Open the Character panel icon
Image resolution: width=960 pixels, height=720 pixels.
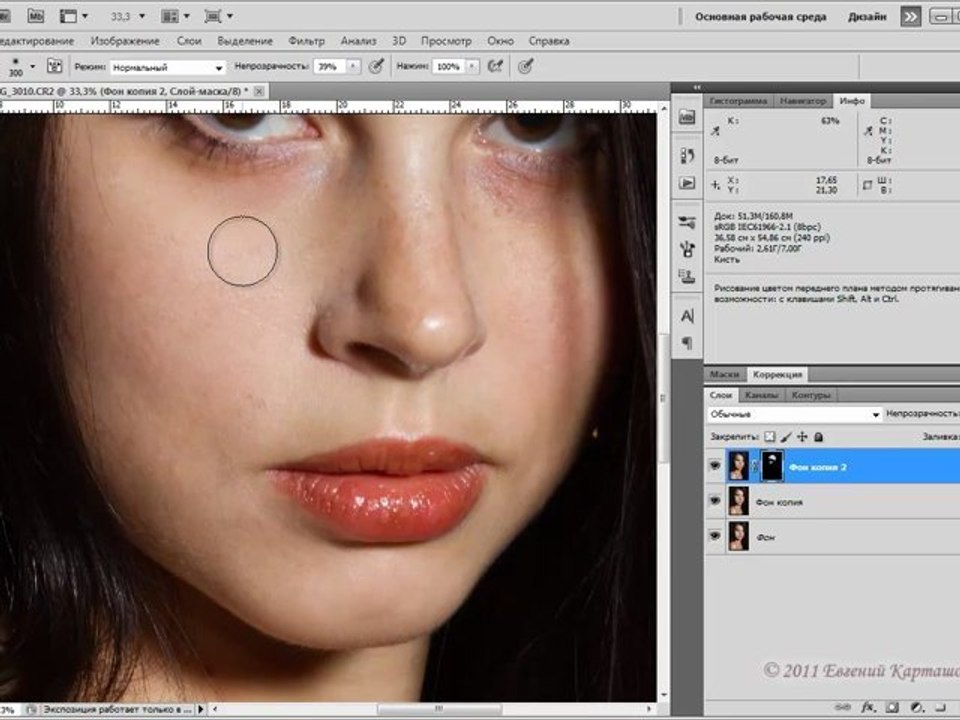(687, 316)
